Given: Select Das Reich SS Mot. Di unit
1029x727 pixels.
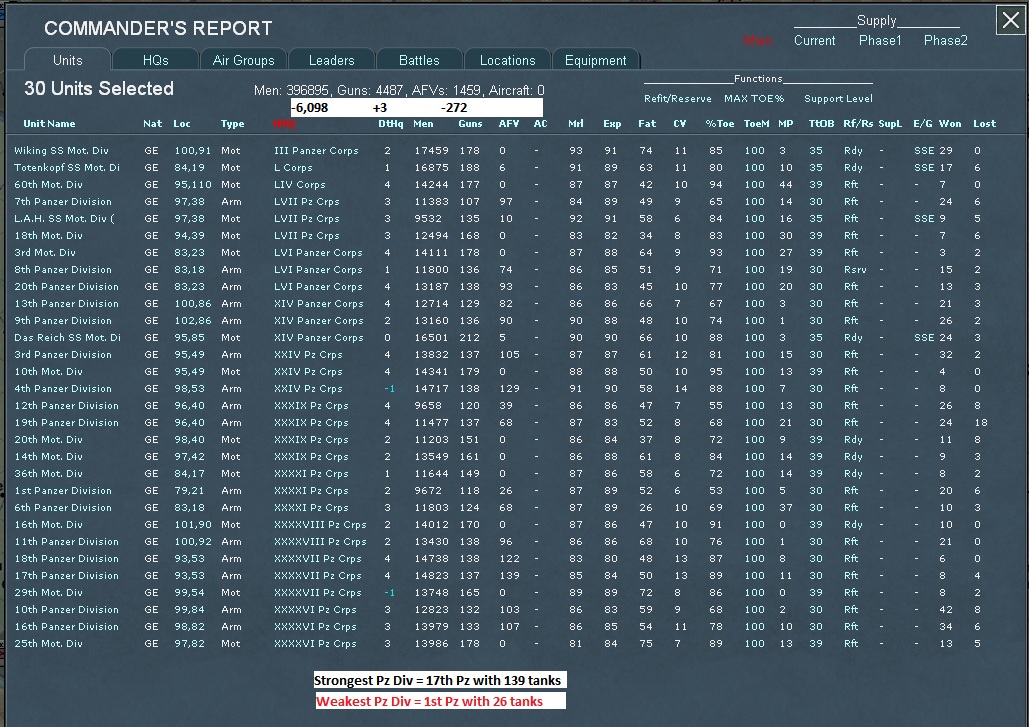Looking at the screenshot, I should pyautogui.click(x=67, y=337).
